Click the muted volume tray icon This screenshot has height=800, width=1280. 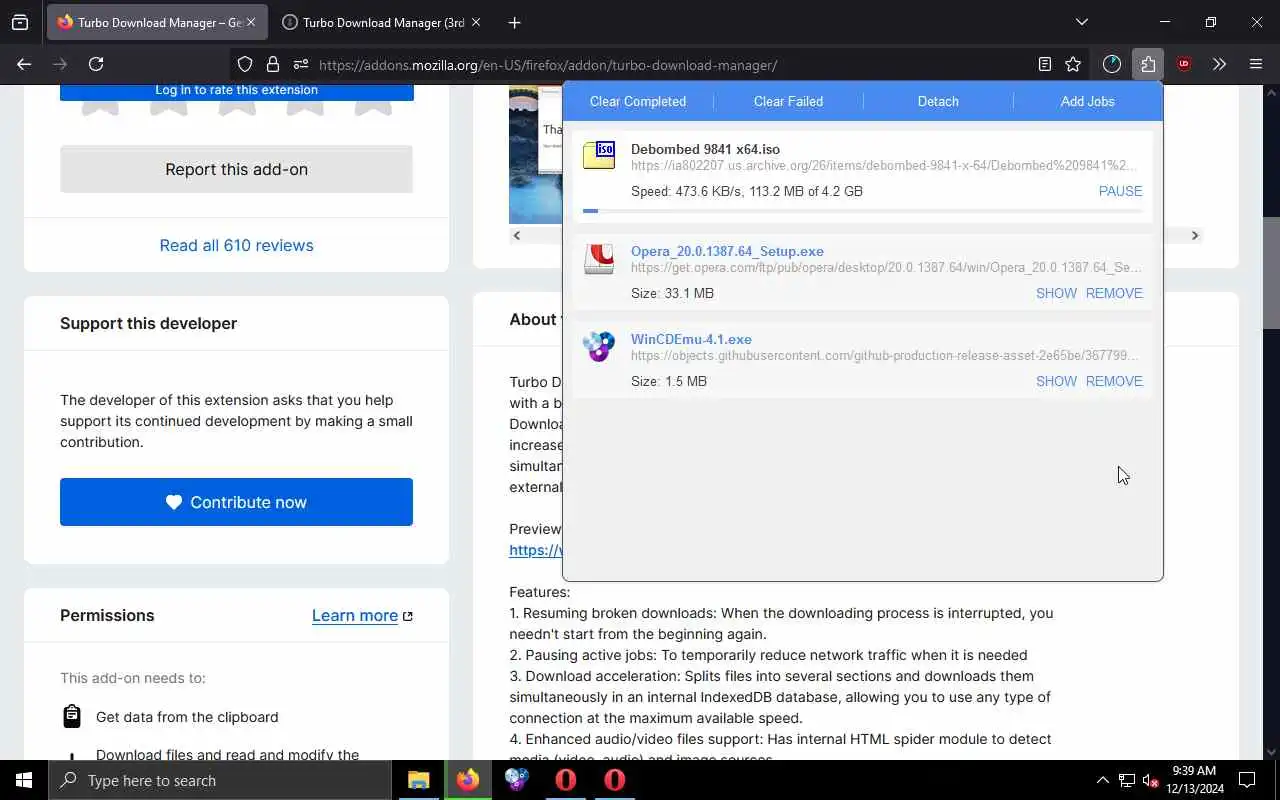1151,780
